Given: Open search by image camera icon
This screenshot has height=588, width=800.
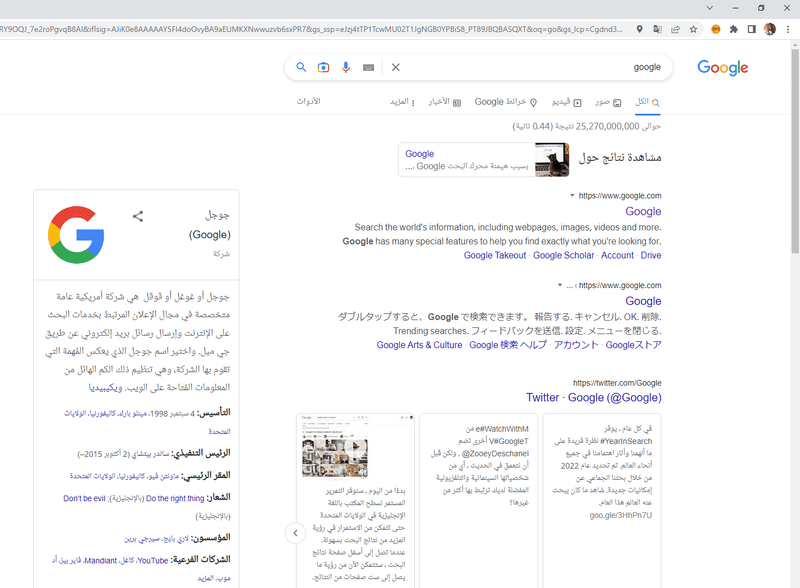Looking at the screenshot, I should tap(323, 67).
